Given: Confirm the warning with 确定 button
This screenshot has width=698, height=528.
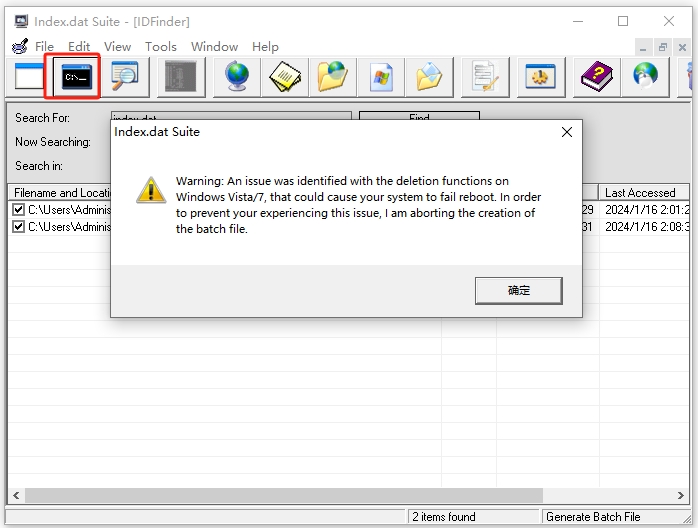Looking at the screenshot, I should pyautogui.click(x=519, y=291).
